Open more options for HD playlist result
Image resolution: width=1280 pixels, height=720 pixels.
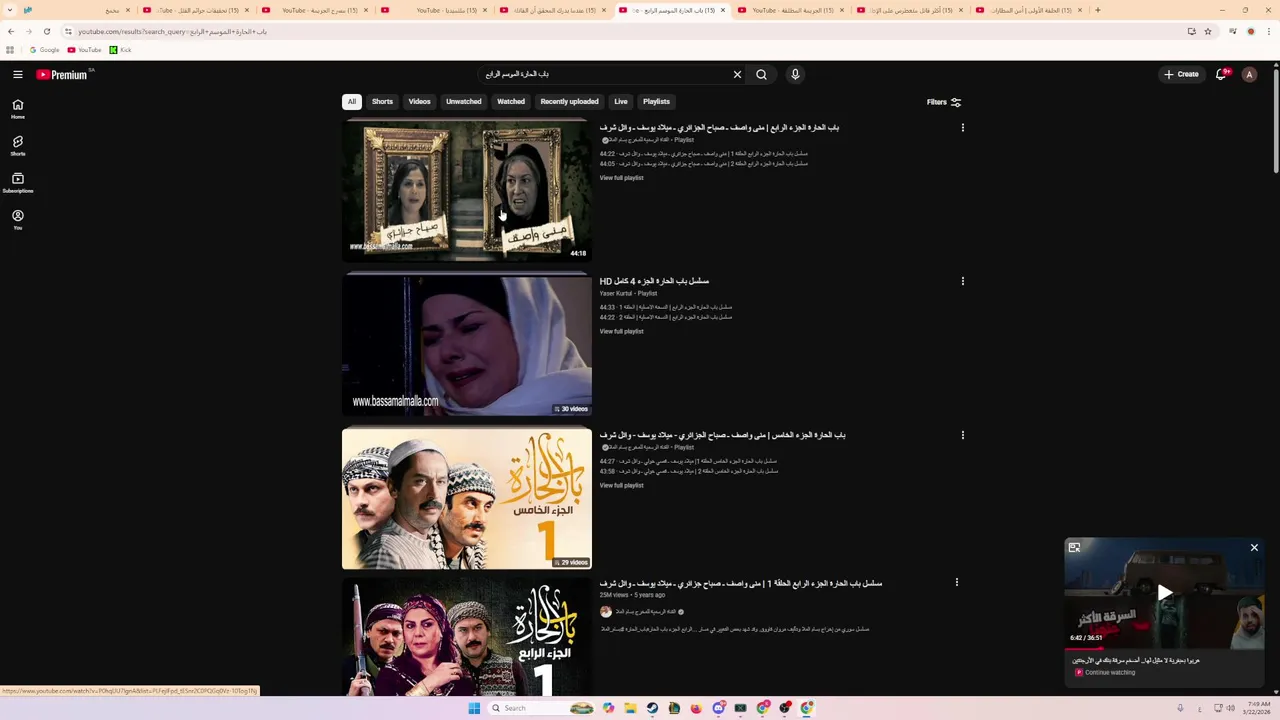pos(963,281)
